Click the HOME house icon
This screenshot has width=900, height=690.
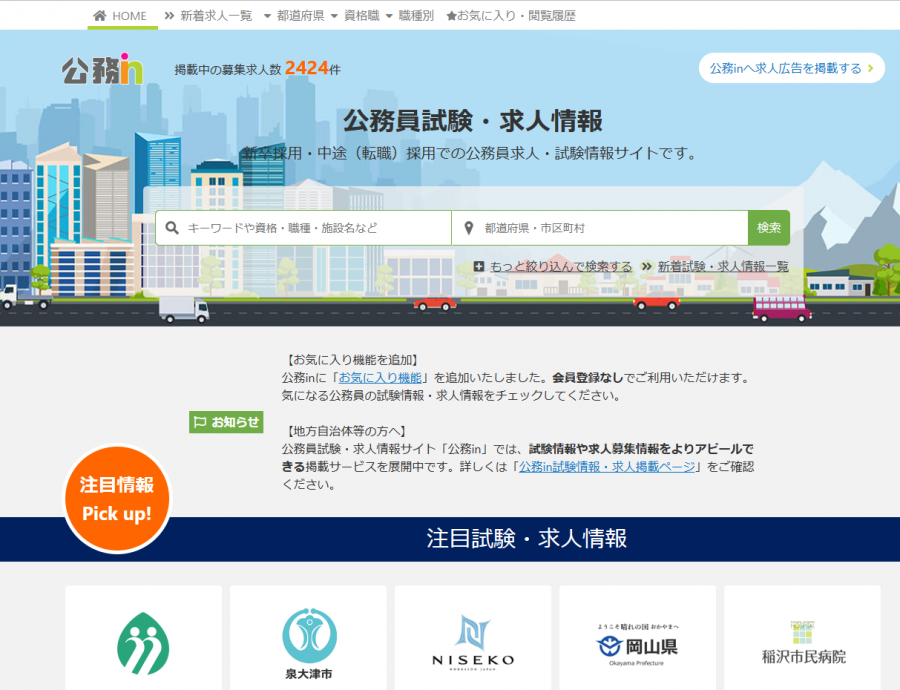(x=98, y=15)
